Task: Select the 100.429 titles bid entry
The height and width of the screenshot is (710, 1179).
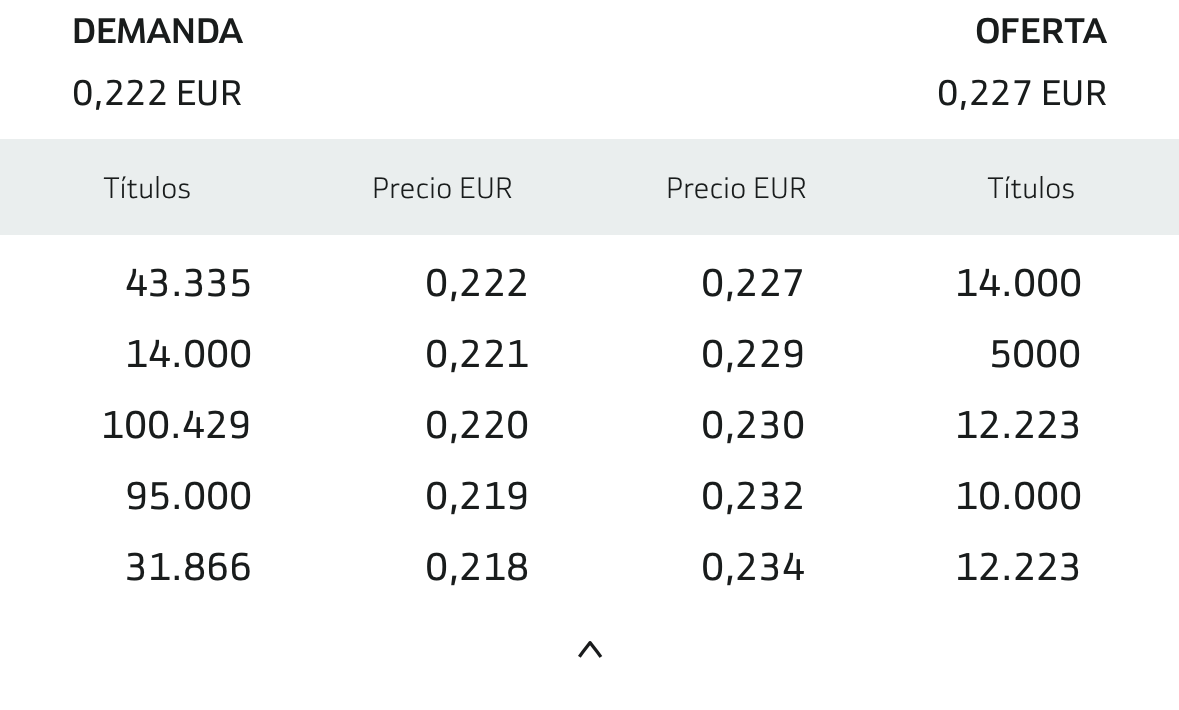Action: [x=176, y=425]
